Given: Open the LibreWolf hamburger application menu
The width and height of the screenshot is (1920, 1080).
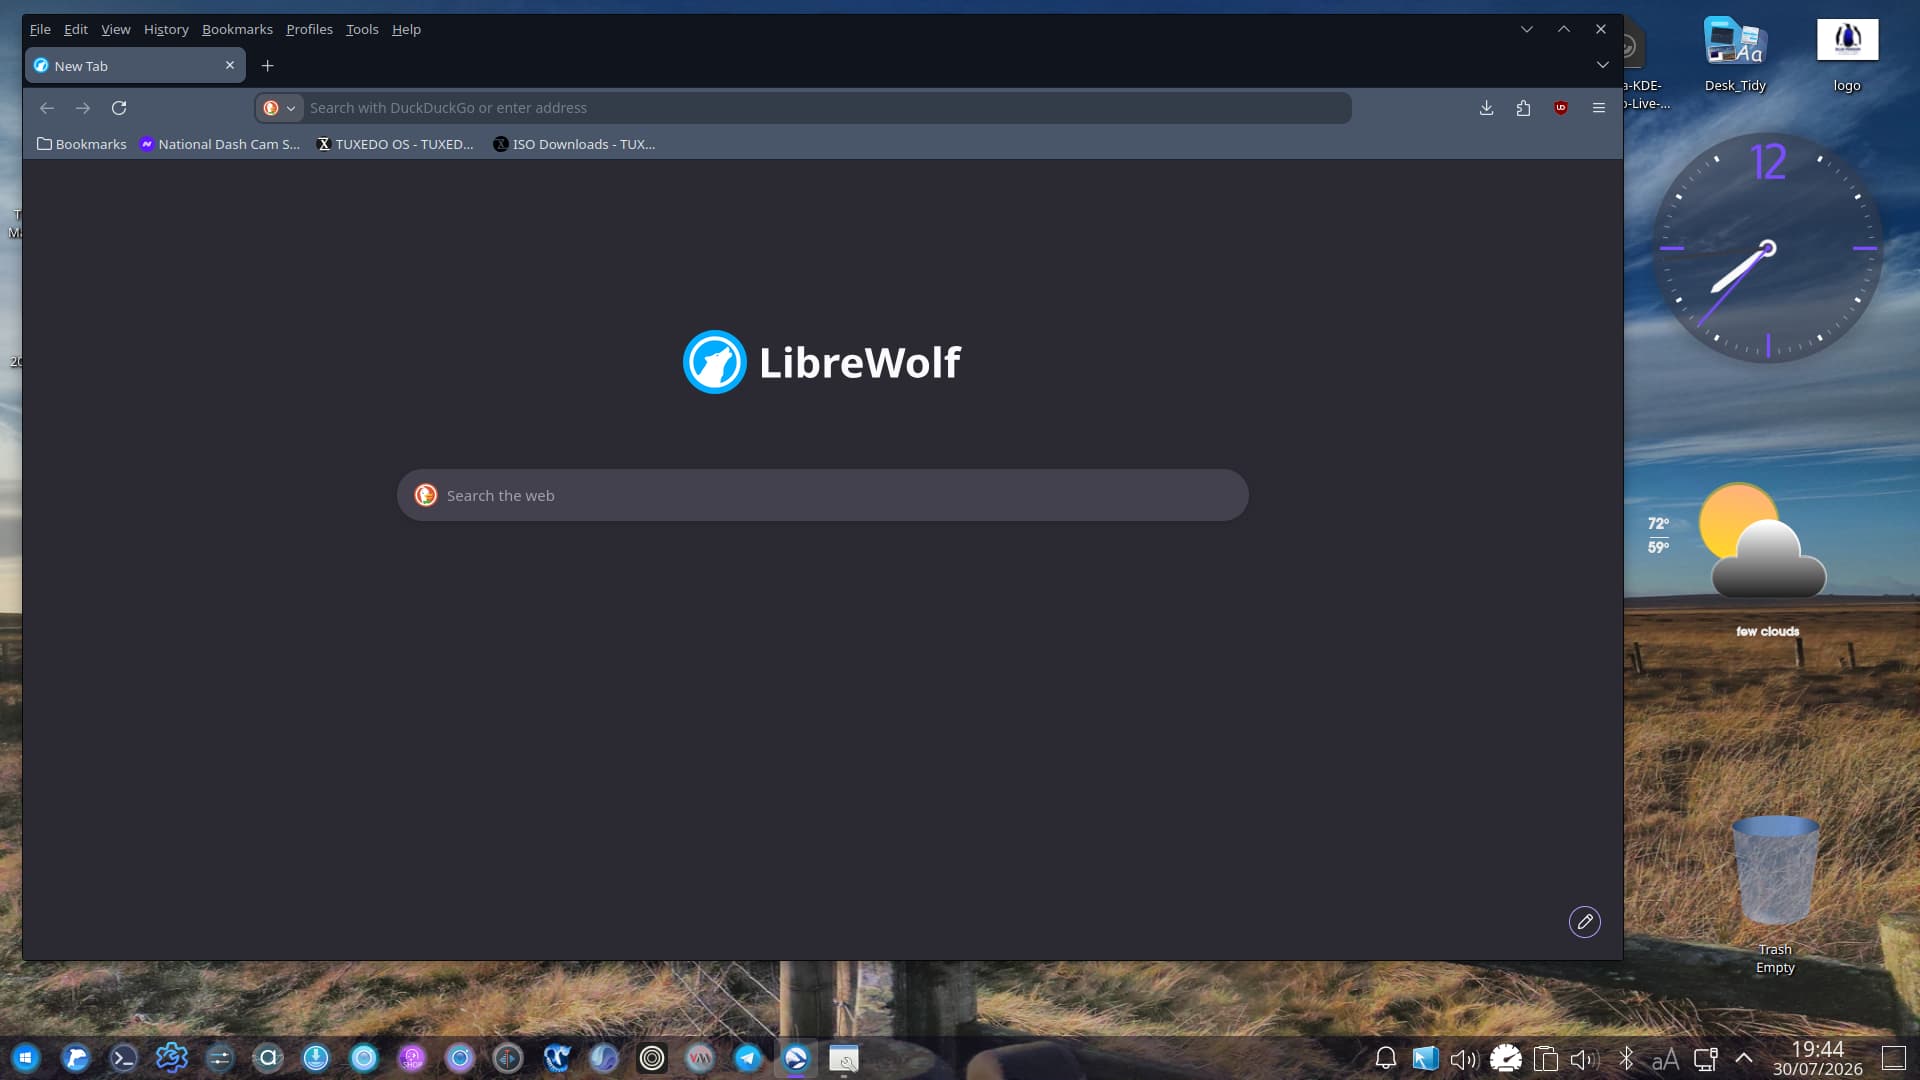Looking at the screenshot, I should click(1599, 108).
